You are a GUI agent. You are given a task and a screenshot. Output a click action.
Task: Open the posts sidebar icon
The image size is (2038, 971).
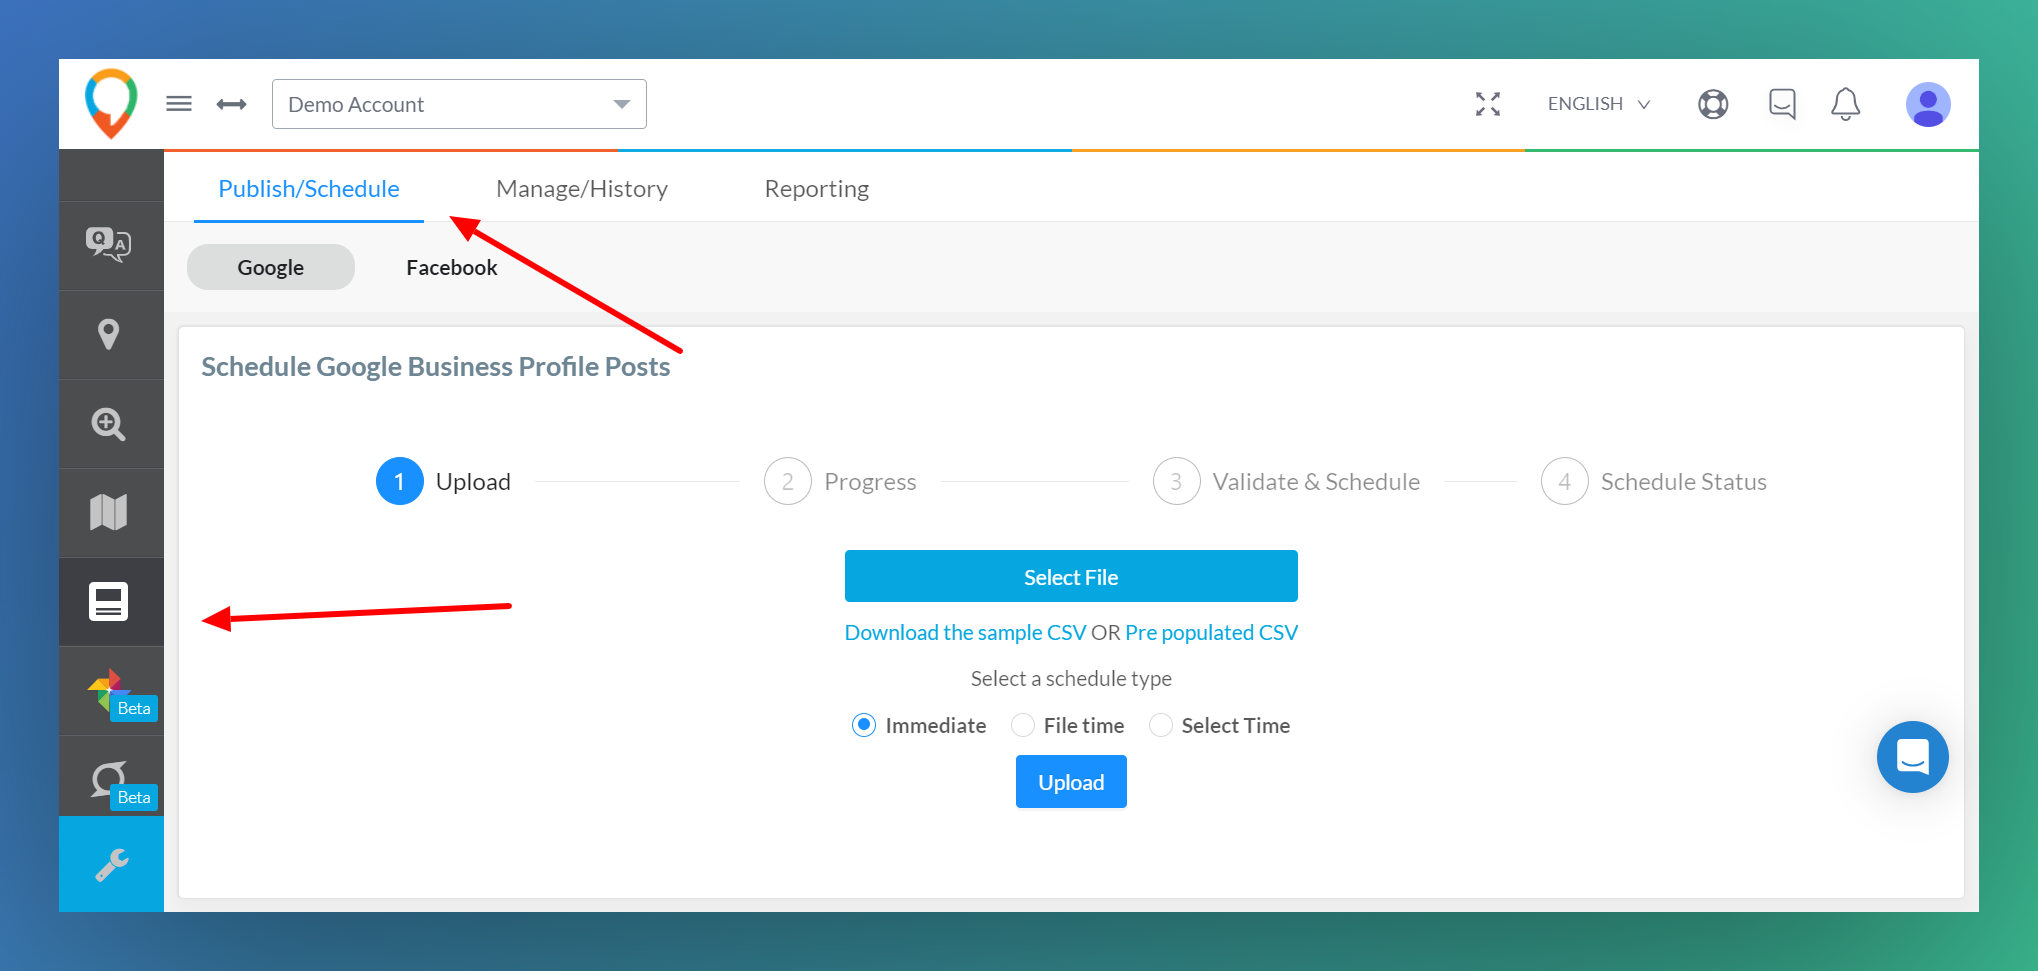click(x=109, y=601)
